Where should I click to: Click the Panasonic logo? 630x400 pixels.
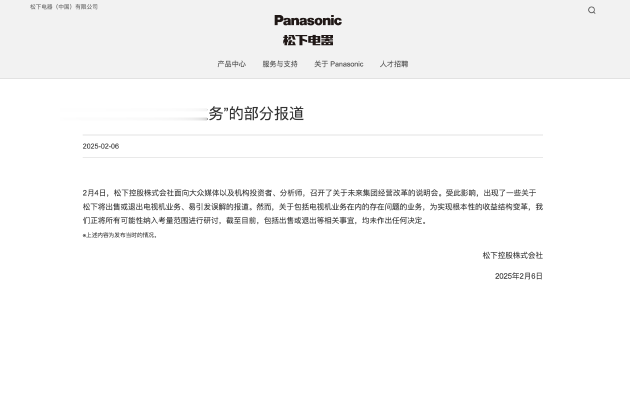tap(308, 20)
